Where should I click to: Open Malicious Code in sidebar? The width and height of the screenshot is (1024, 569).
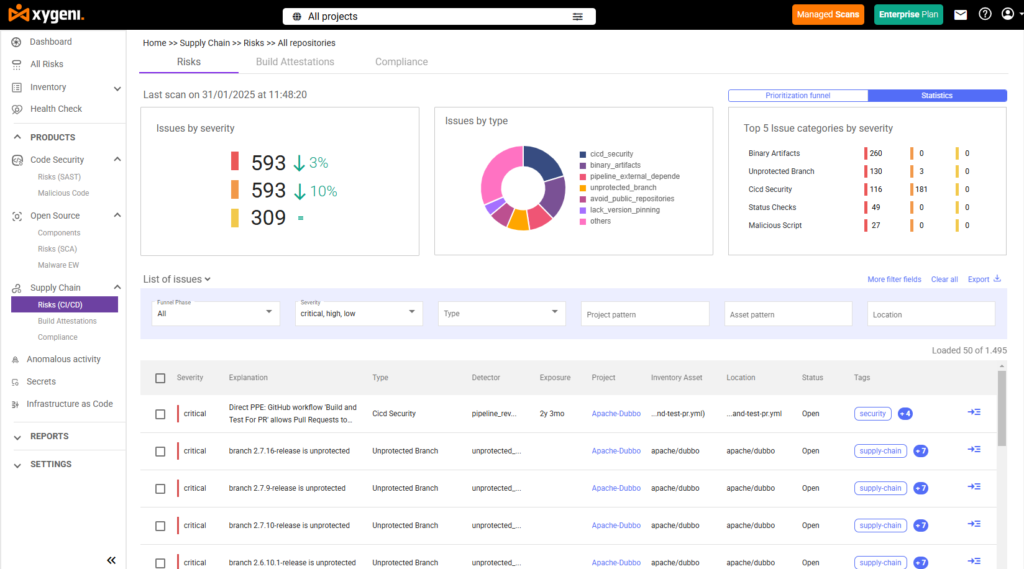pyautogui.click(x=63, y=193)
